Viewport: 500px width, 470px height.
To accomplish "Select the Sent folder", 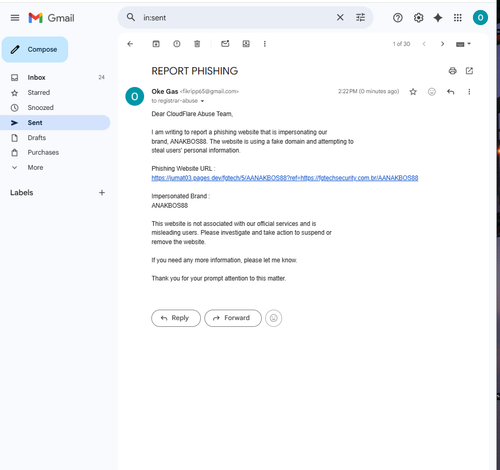I will click(x=55, y=123).
